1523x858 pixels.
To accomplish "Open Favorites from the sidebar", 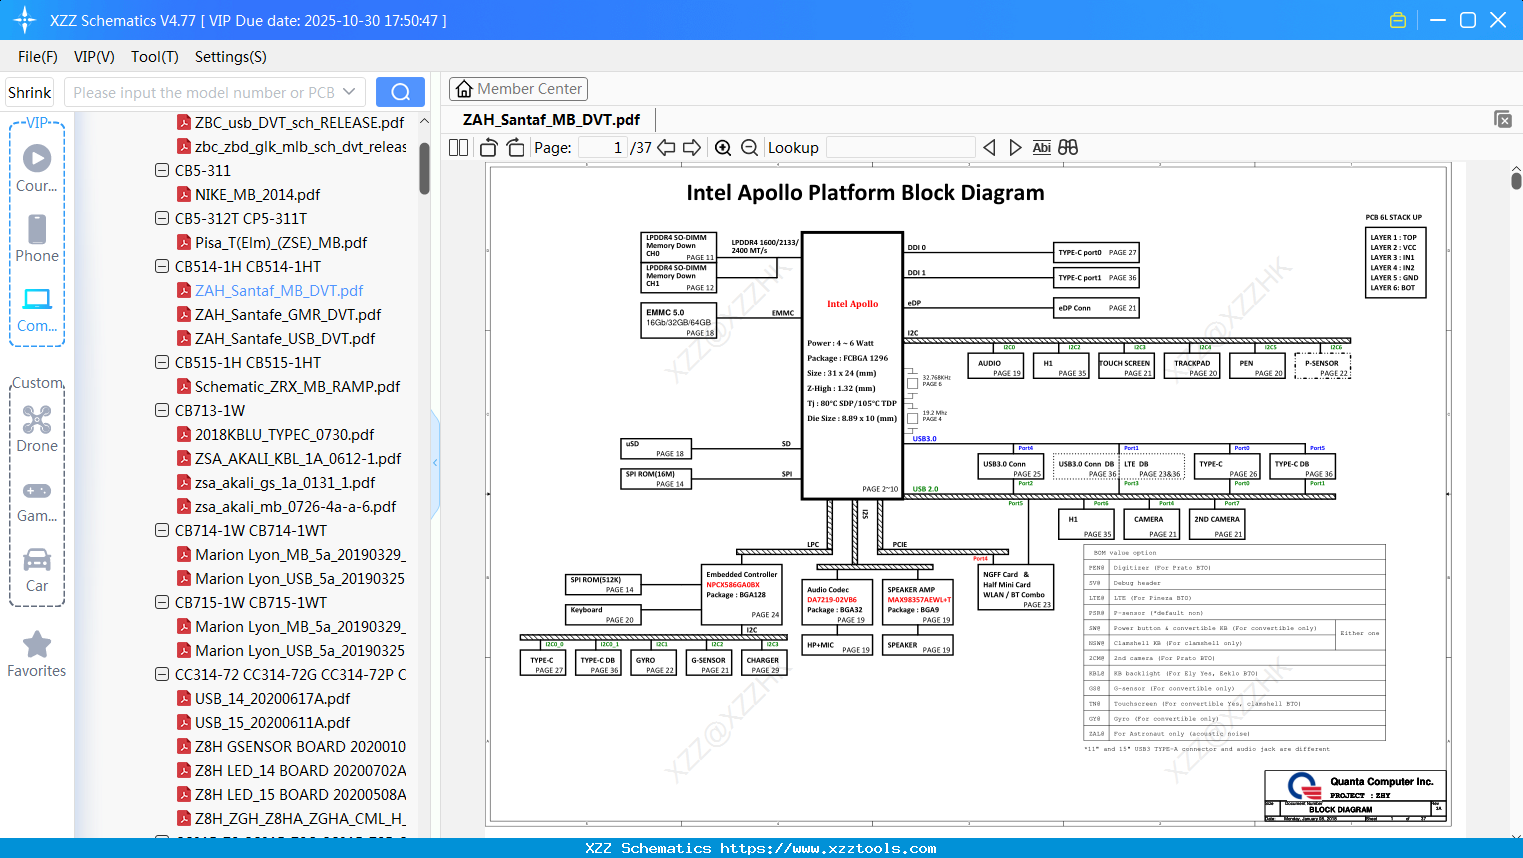I will pyautogui.click(x=37, y=654).
